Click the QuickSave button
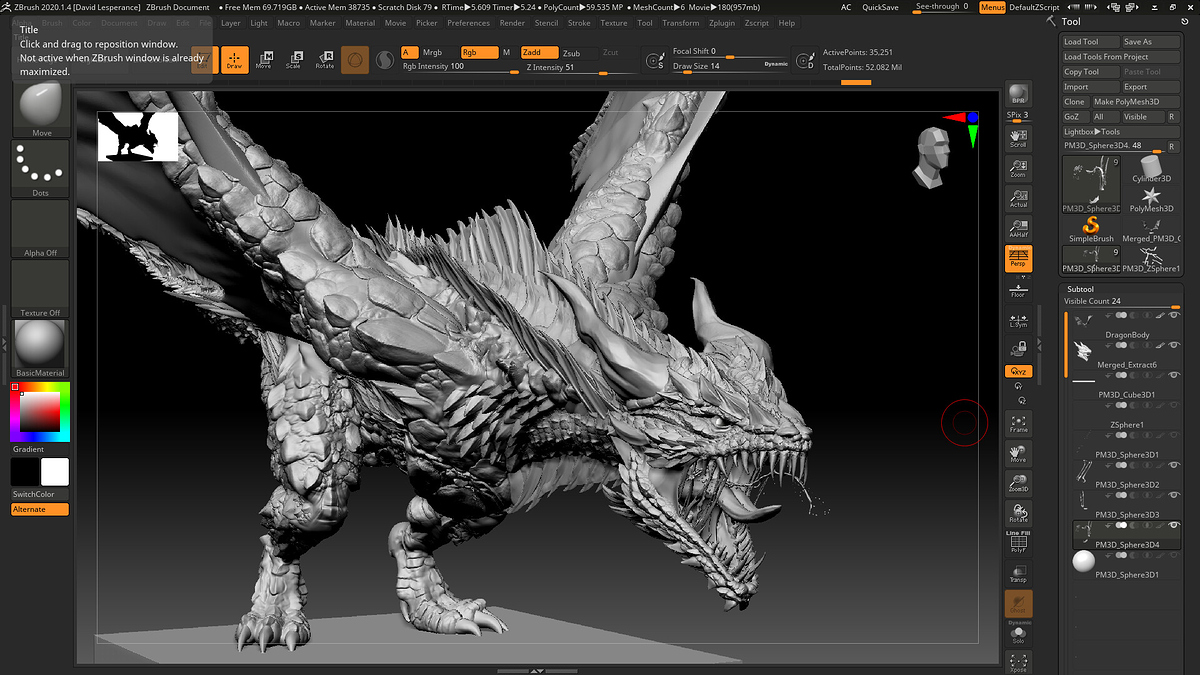This screenshot has width=1200, height=675. pyautogui.click(x=881, y=7)
